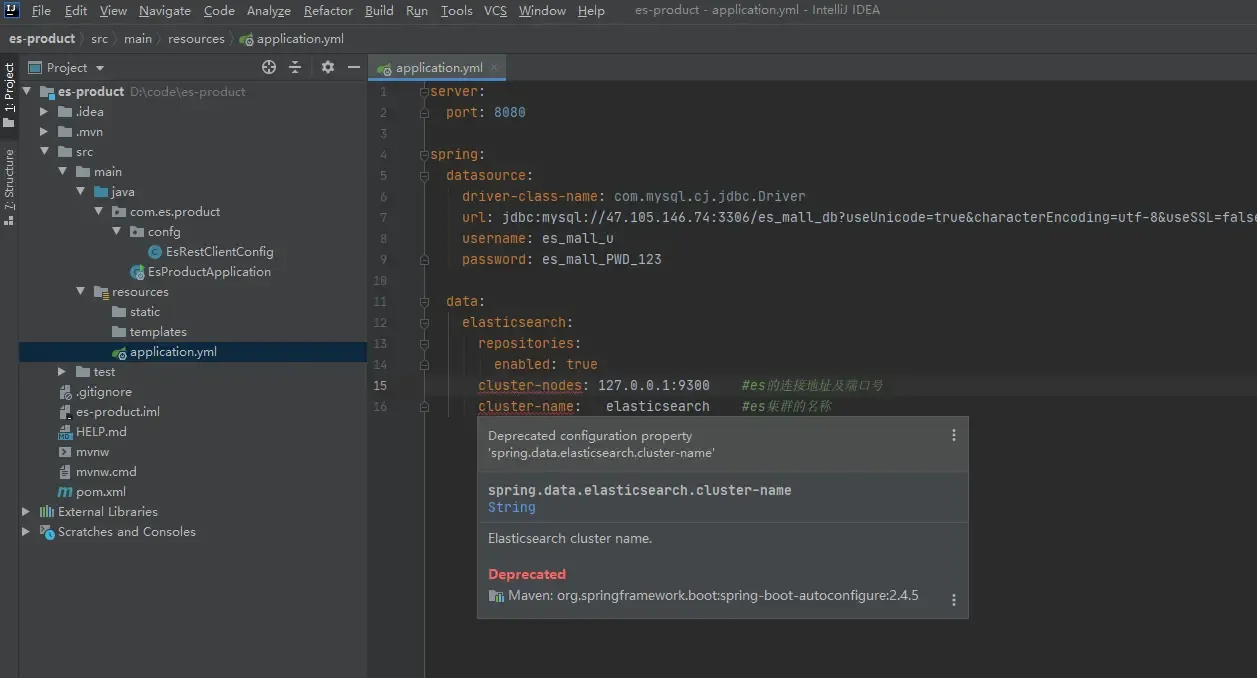Viewport: 1257px width, 678px height.
Task: Open the VCS menu
Action: [495, 11]
